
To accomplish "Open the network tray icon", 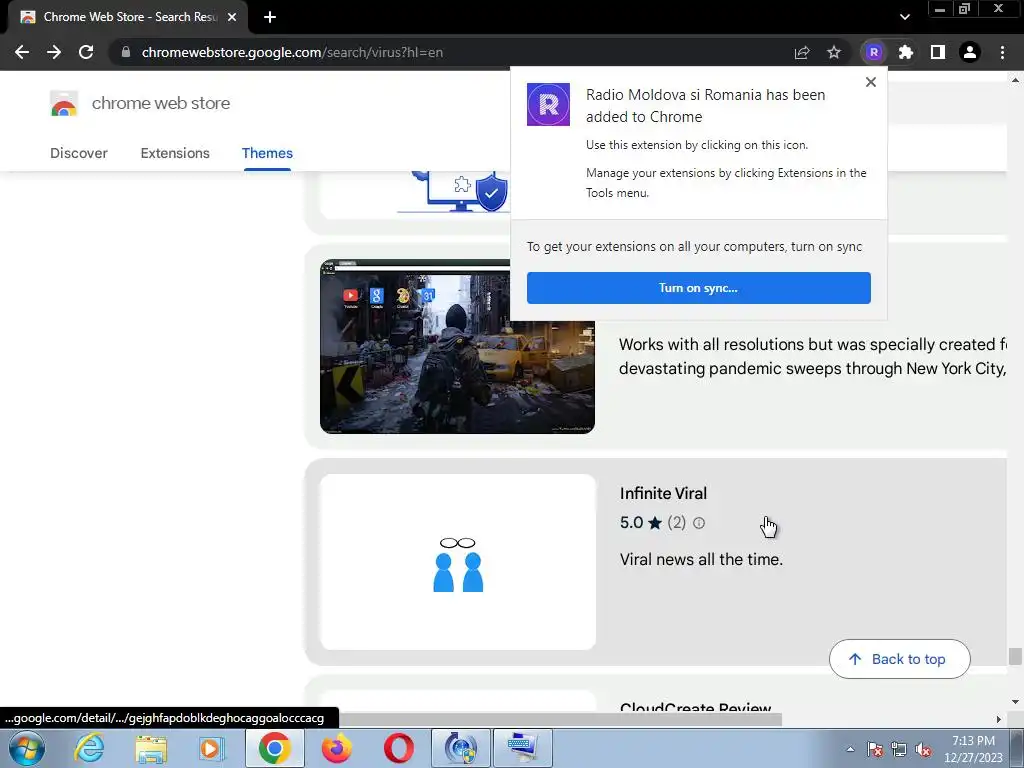I will point(899,750).
